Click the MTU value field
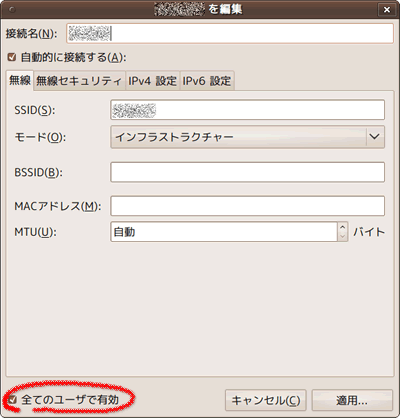This screenshot has width=400, height=418. [224, 232]
